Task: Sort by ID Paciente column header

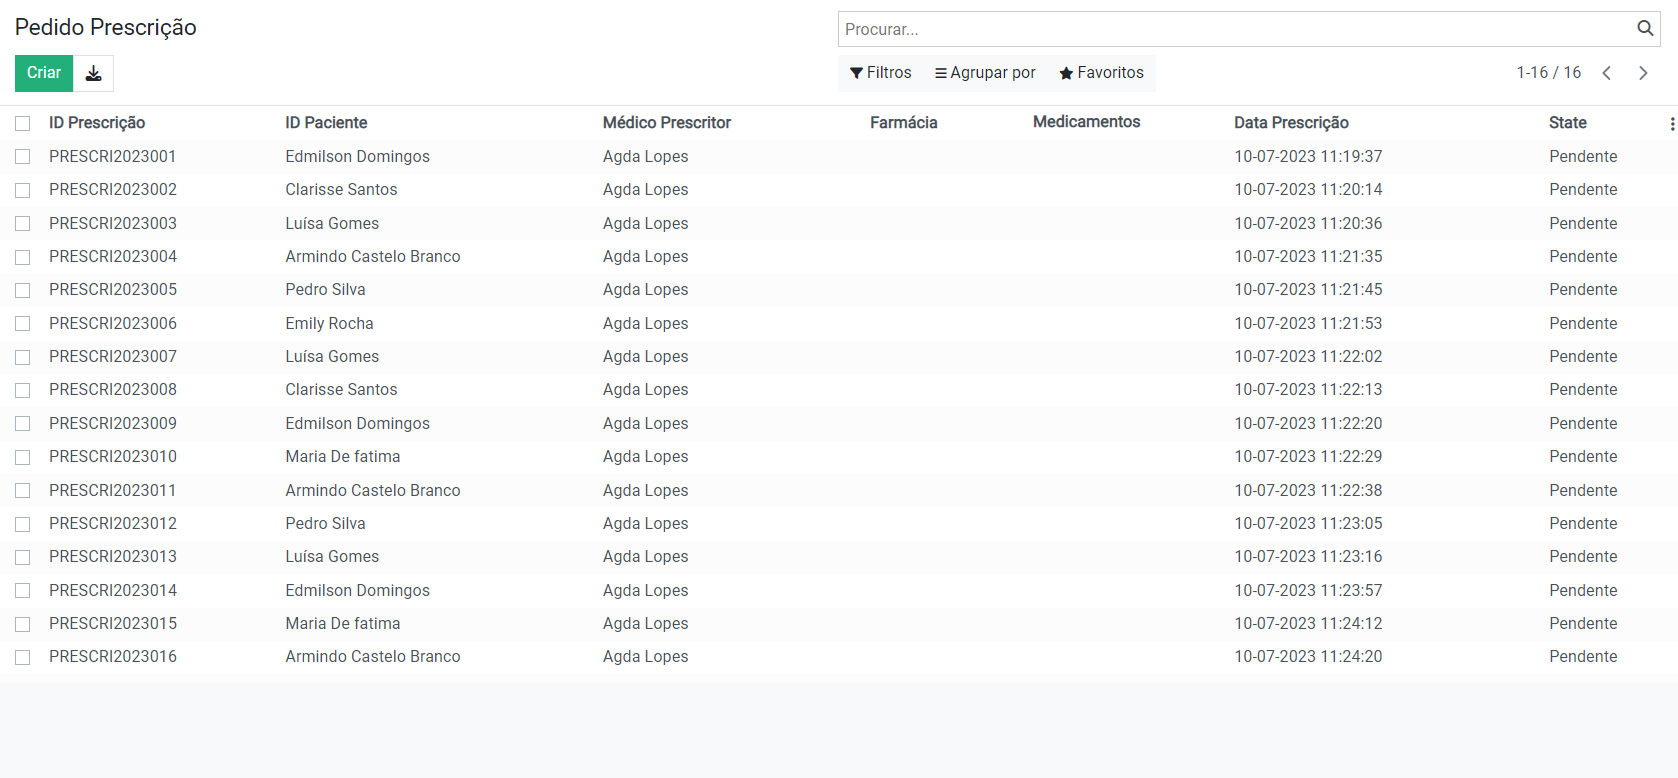Action: 326,123
